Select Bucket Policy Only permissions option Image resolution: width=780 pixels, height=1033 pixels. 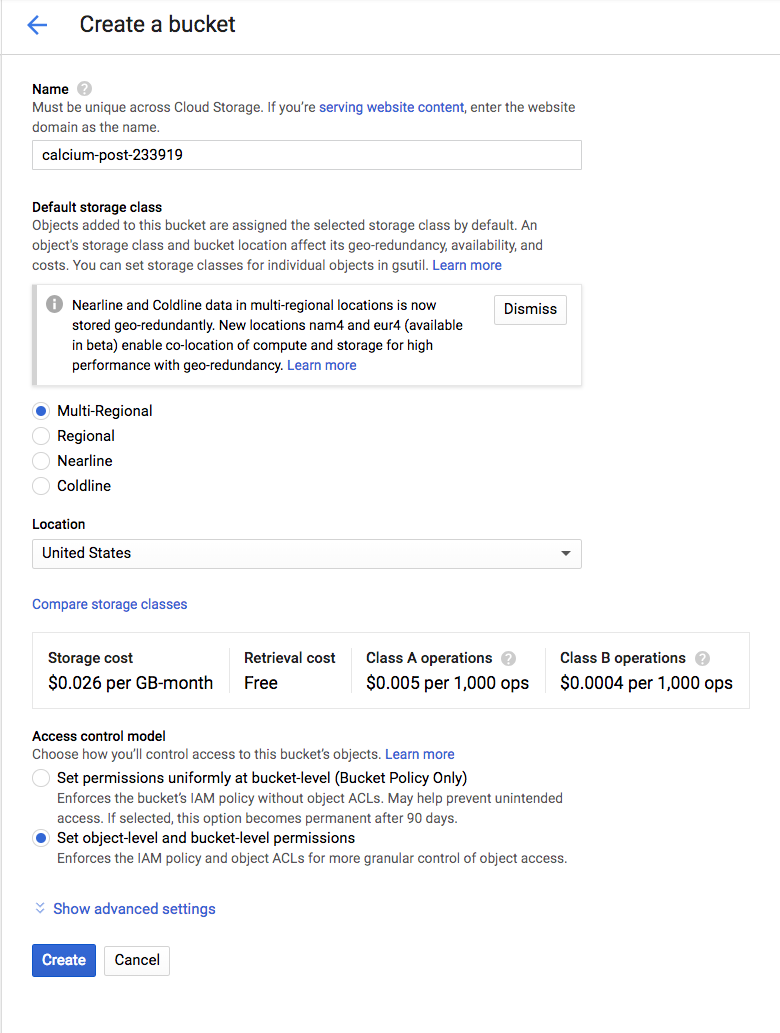tap(41, 778)
